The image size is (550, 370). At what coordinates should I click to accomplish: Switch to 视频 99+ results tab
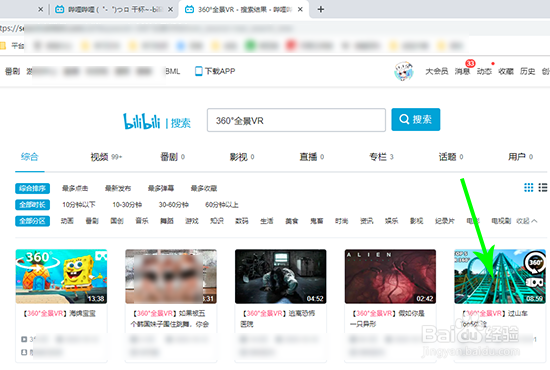[x=106, y=157]
